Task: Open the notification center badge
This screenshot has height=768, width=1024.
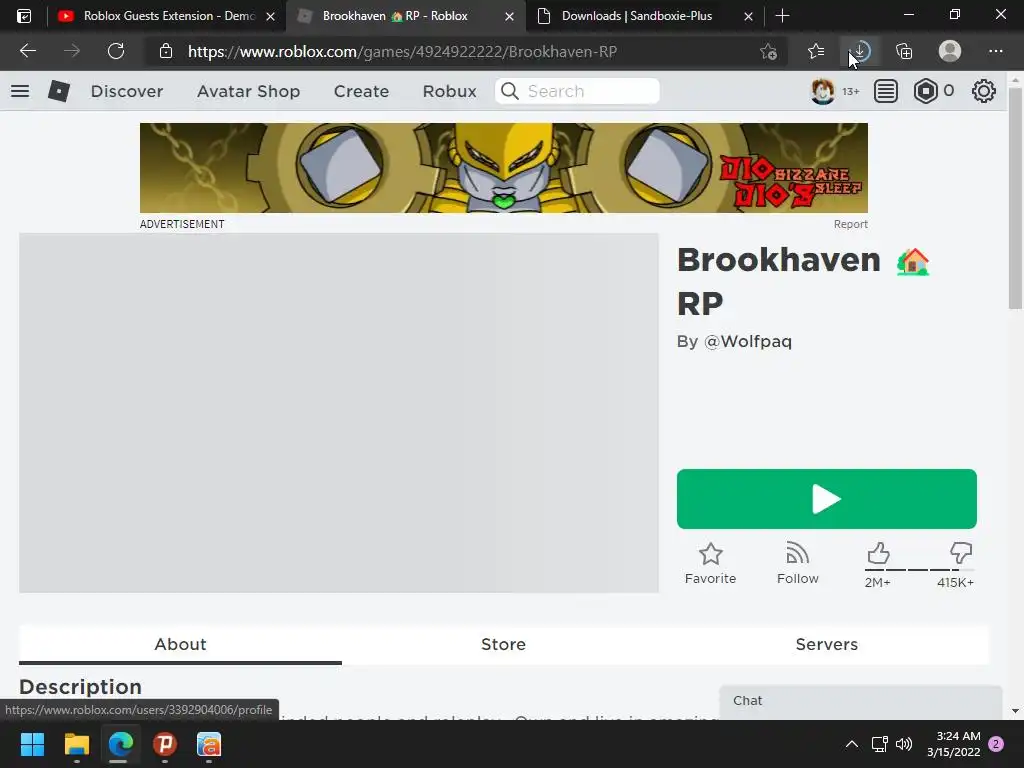Action: tap(996, 744)
